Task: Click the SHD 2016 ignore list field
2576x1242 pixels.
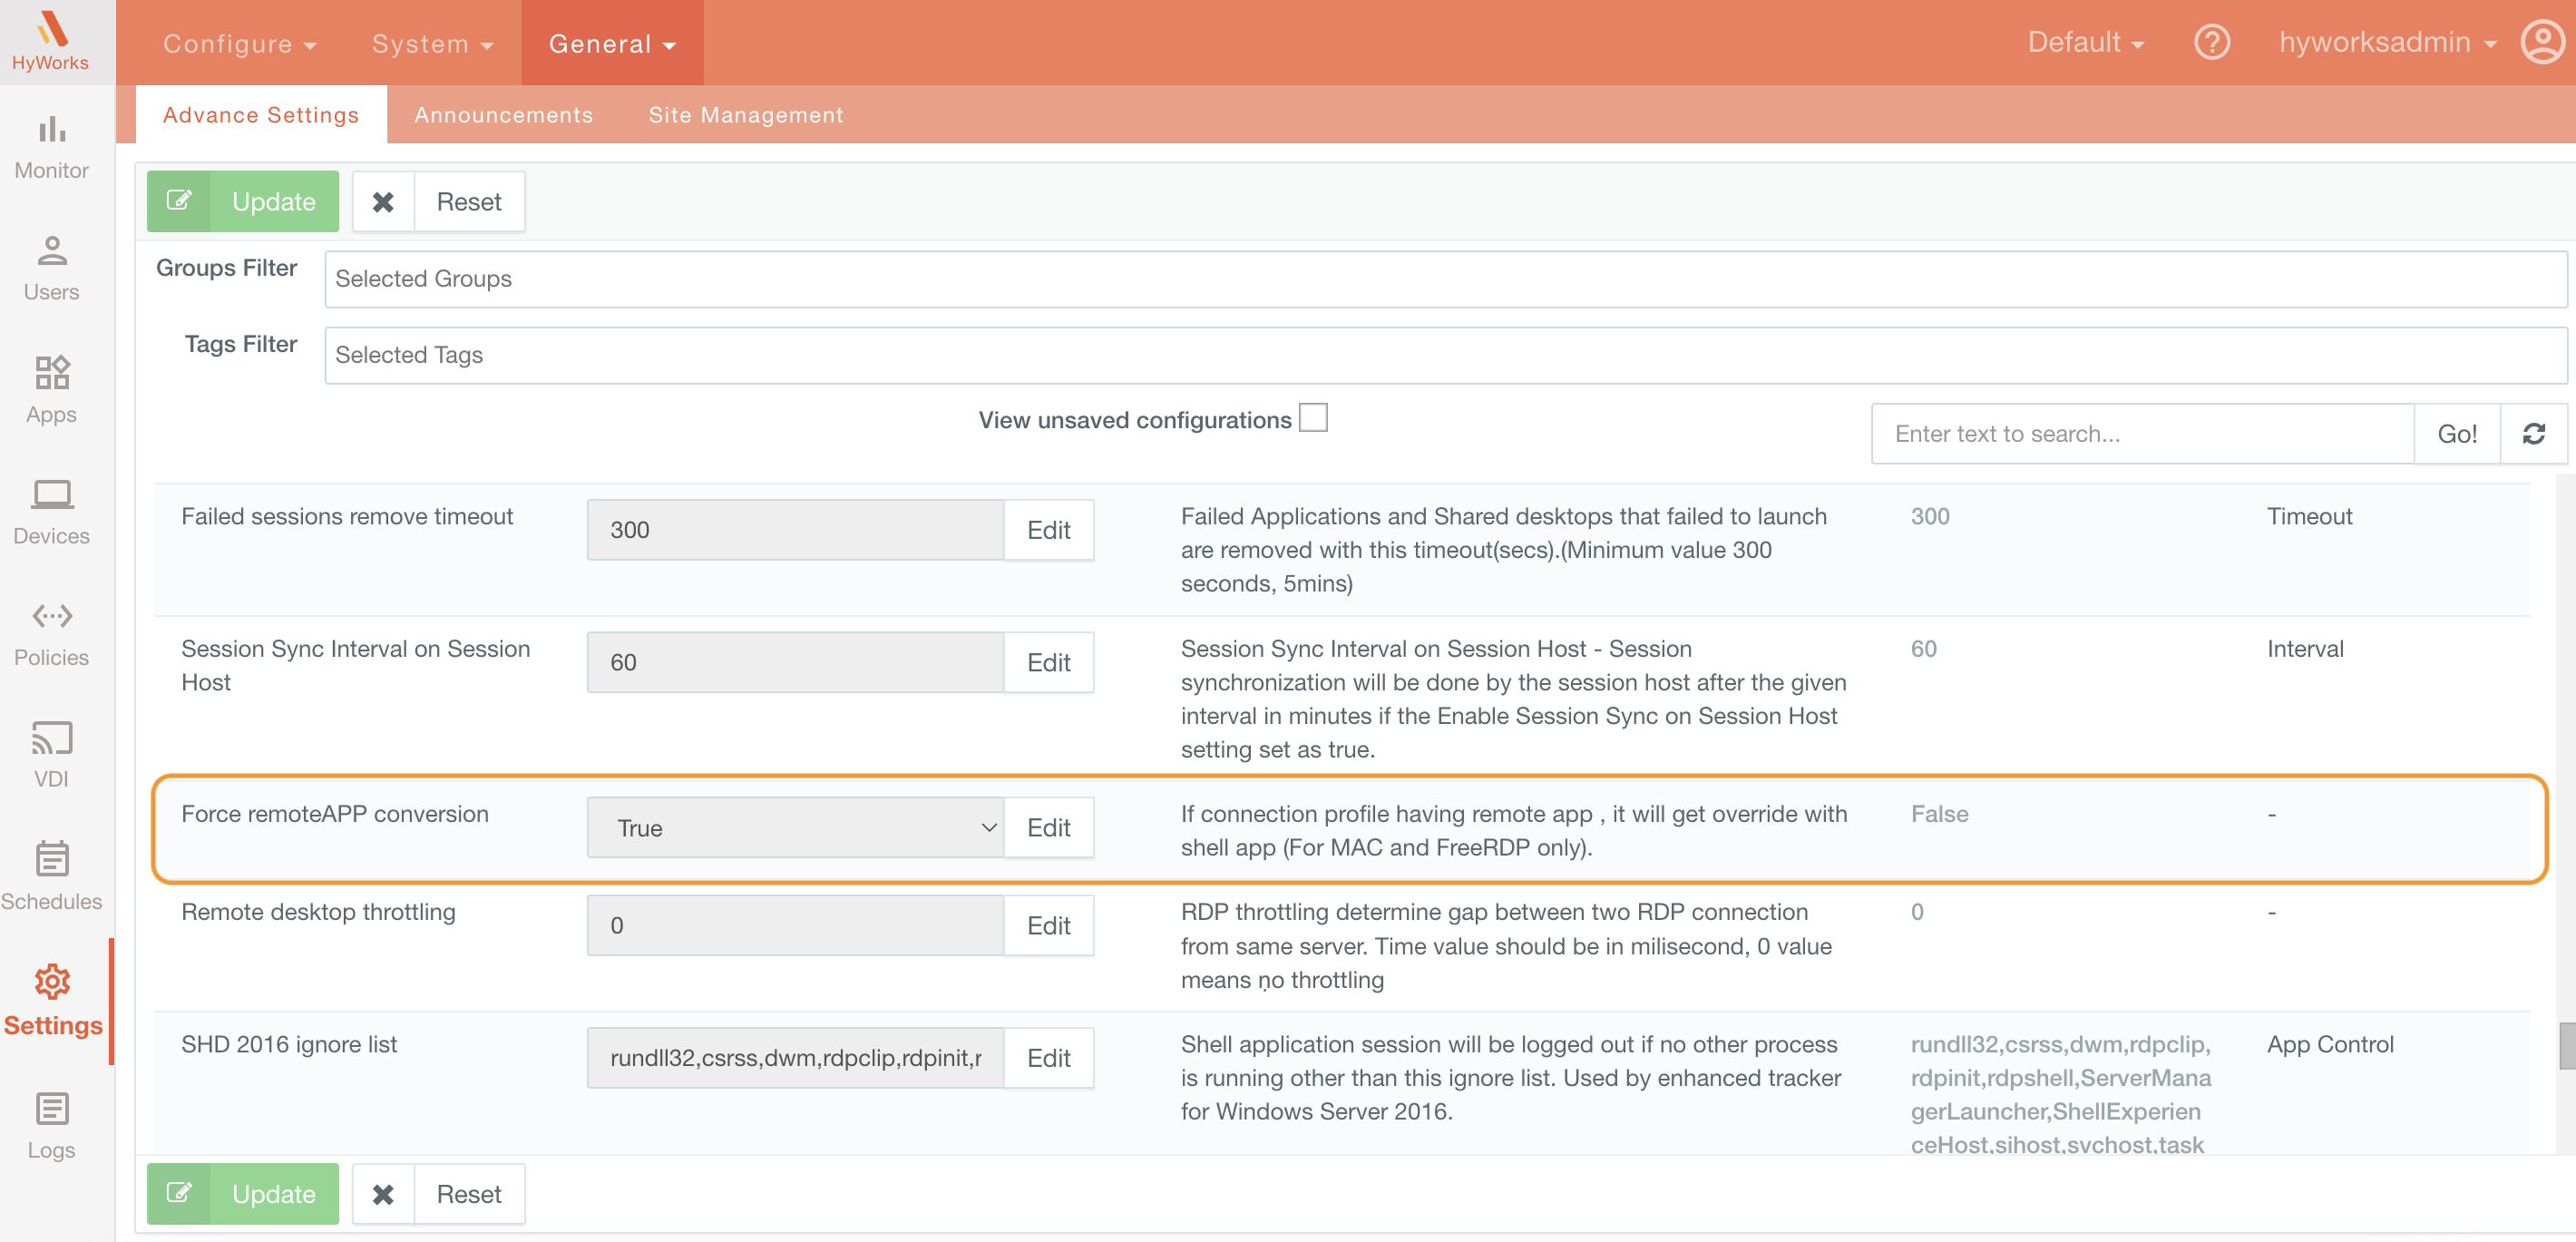Action: 795,1058
